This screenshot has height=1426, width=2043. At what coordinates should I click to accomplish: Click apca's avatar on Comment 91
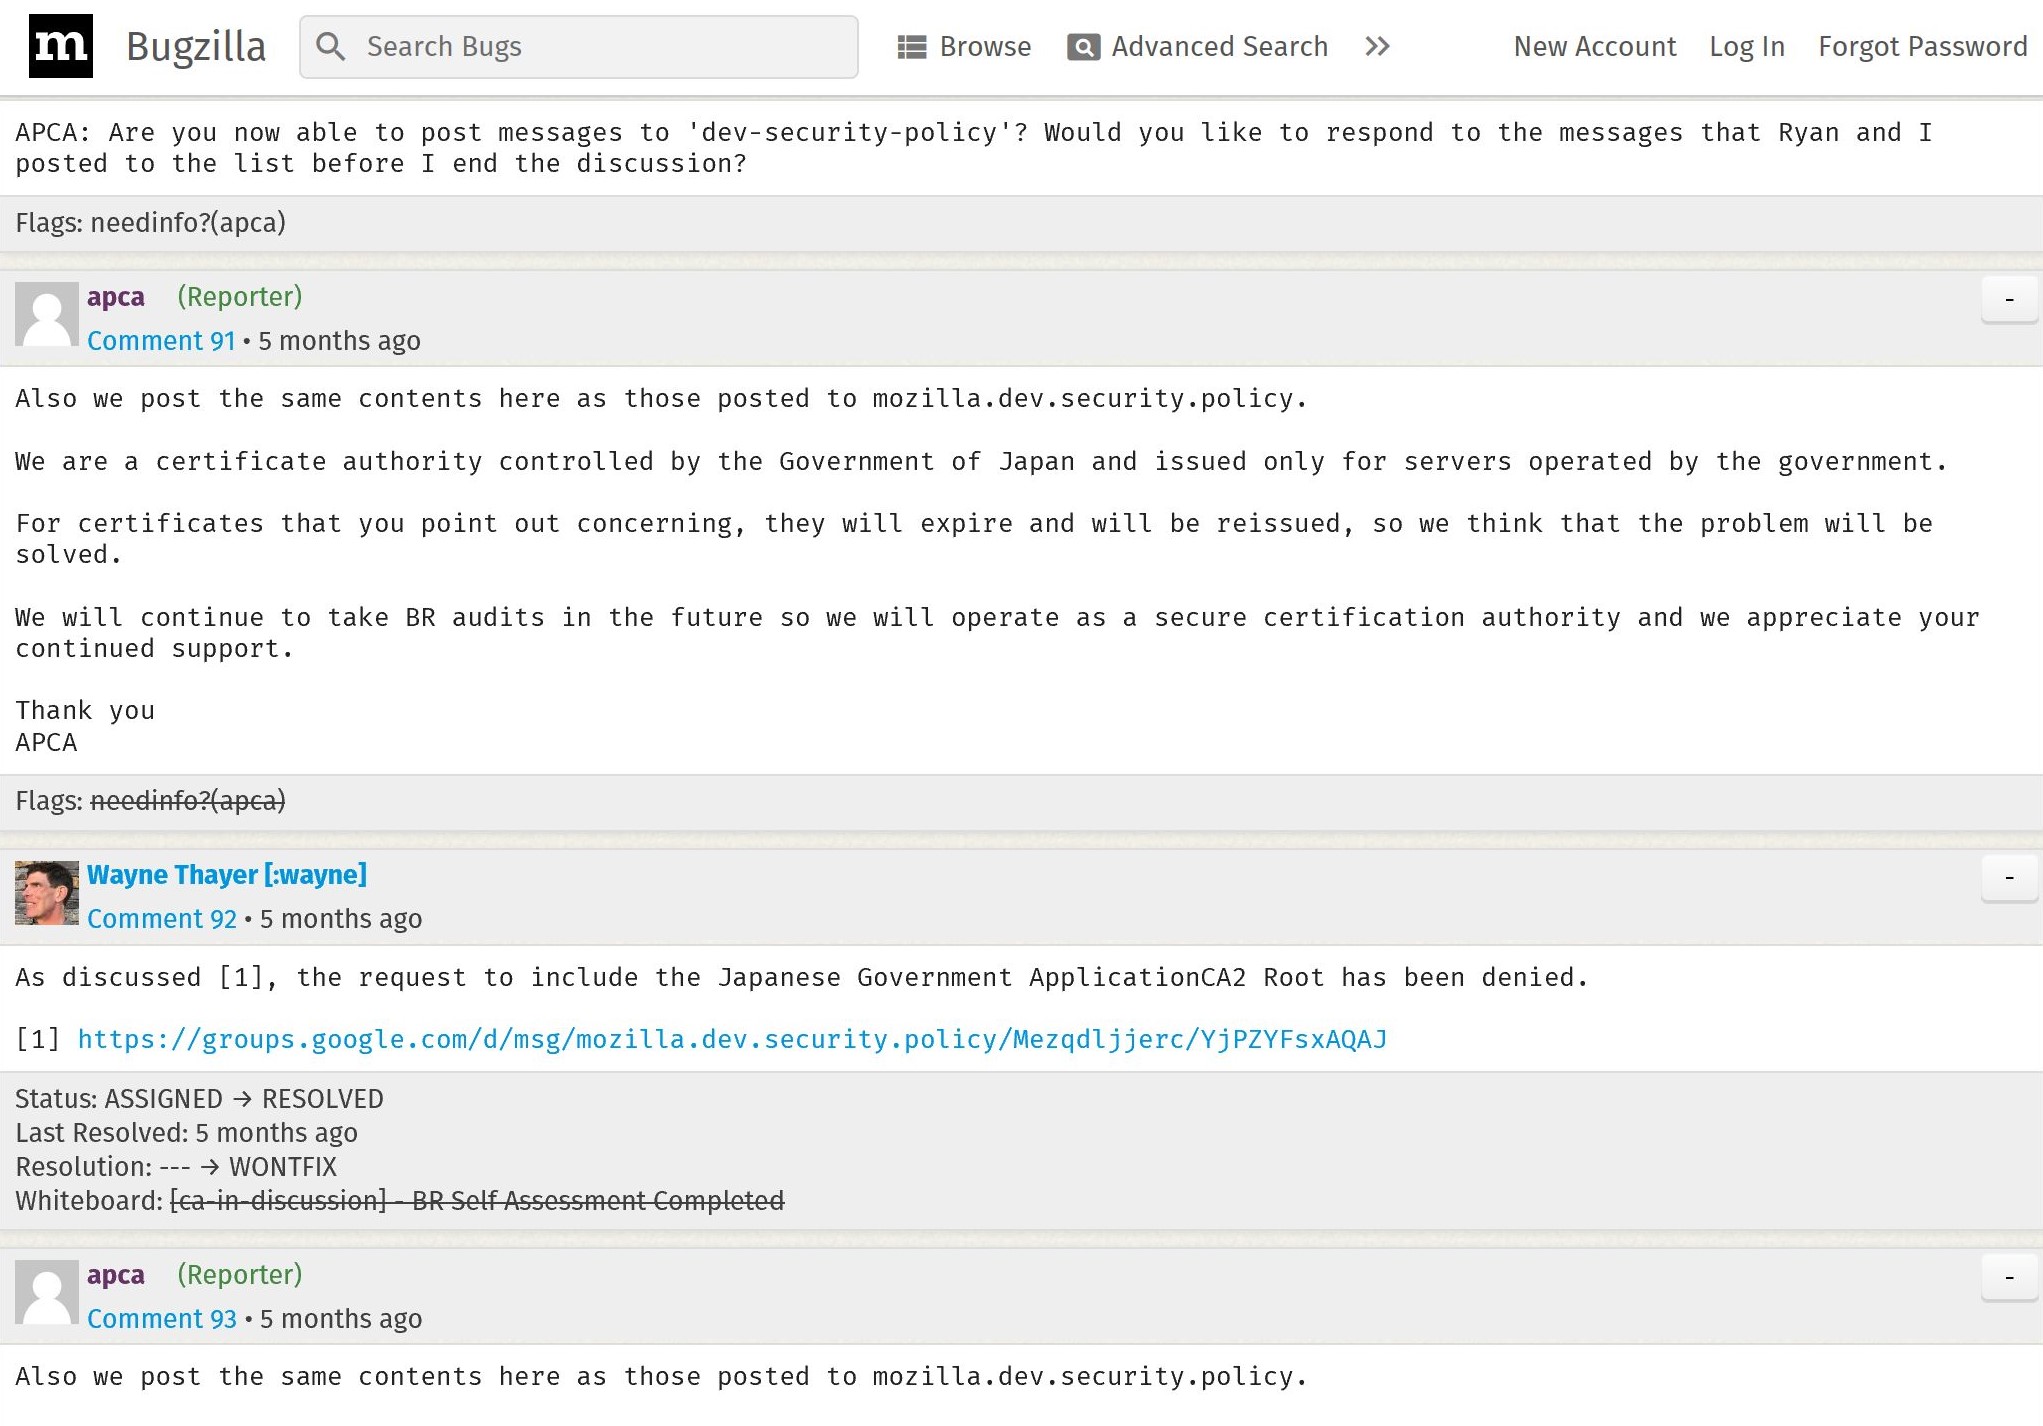(x=47, y=314)
